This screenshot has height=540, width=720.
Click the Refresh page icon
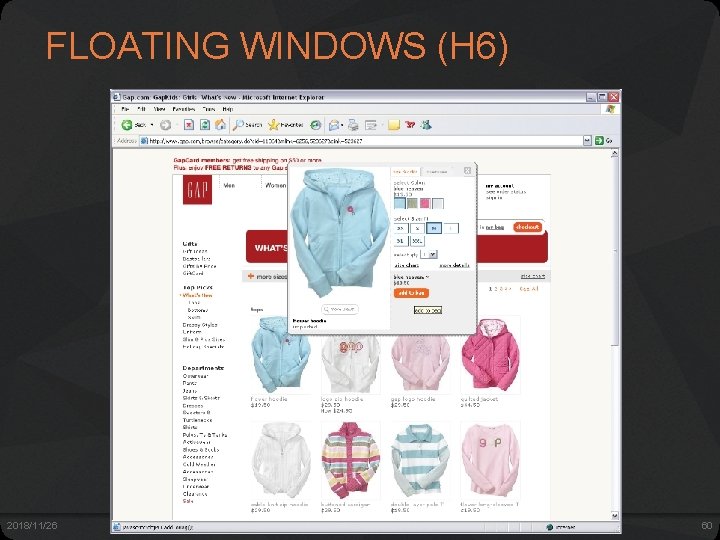point(205,125)
